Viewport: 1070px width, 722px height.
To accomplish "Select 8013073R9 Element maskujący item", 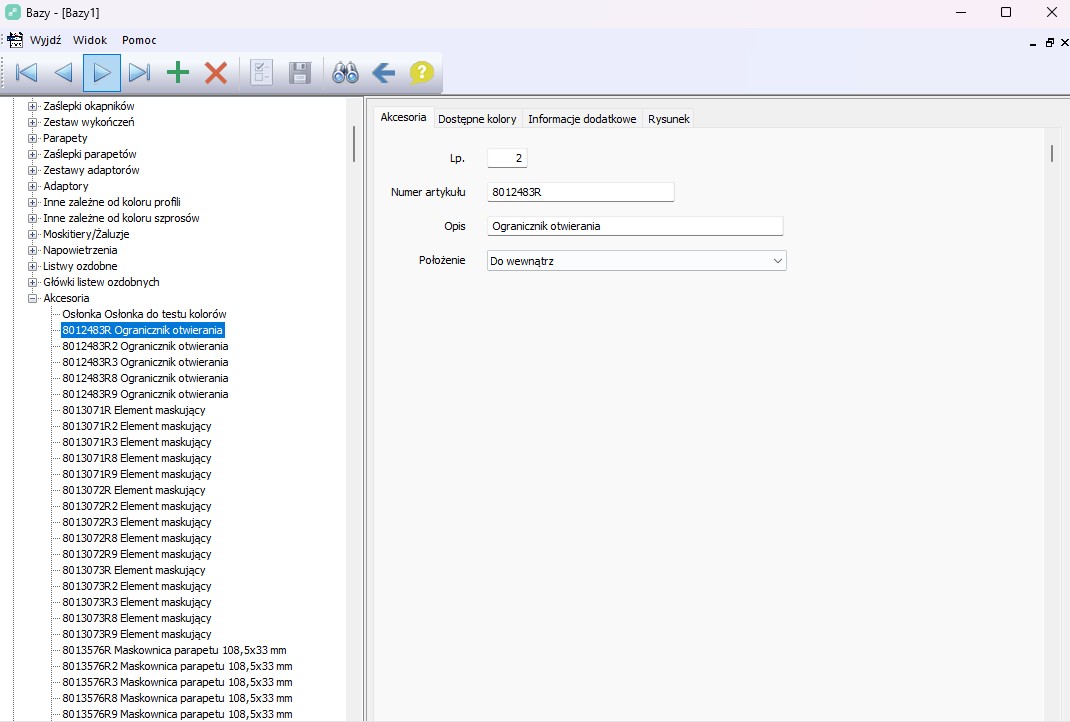I will click(x=137, y=634).
